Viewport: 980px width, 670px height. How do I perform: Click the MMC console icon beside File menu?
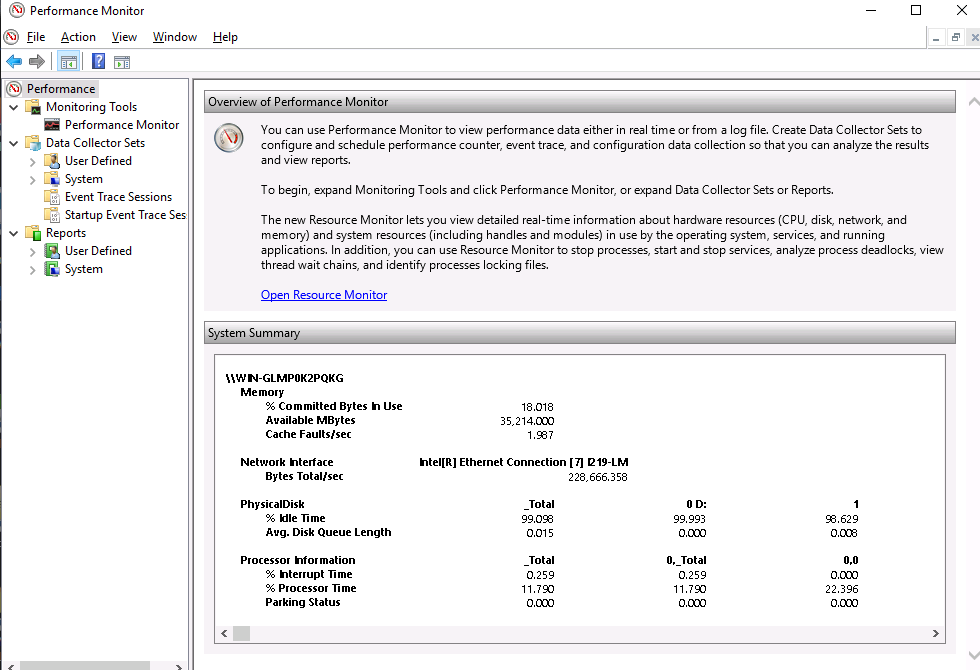click(x=11, y=37)
